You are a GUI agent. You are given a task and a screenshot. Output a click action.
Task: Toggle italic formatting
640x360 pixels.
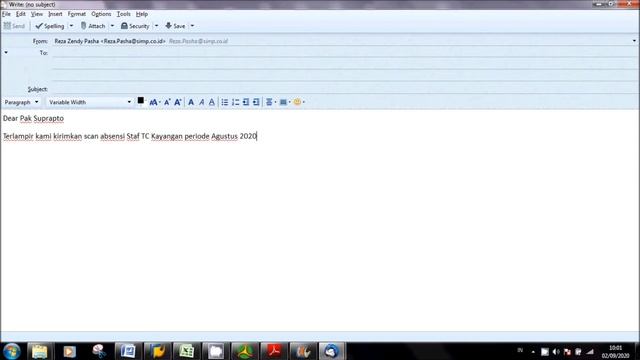(x=202, y=102)
